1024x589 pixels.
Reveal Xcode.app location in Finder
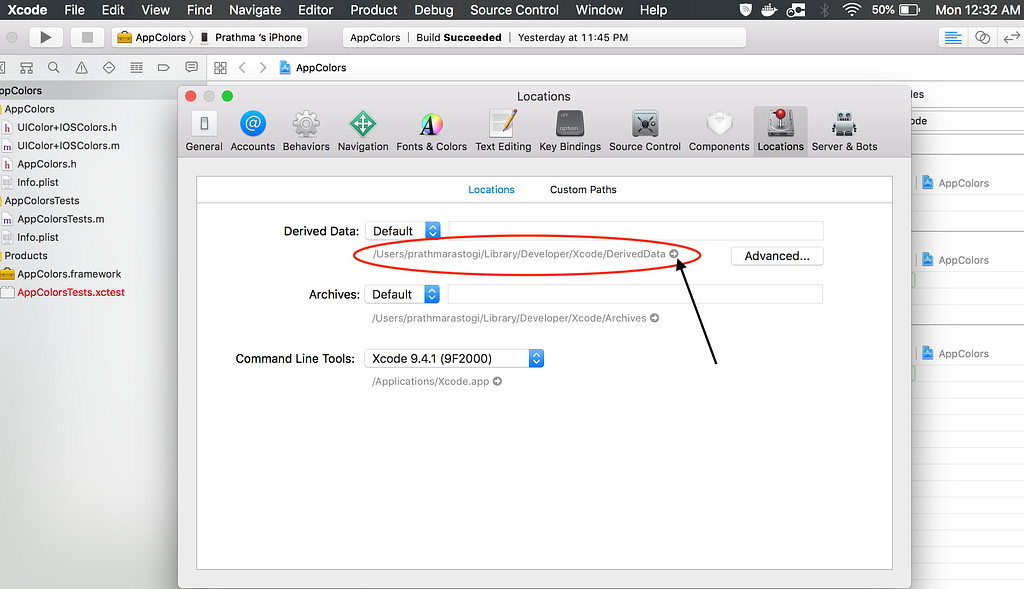pyautogui.click(x=498, y=381)
